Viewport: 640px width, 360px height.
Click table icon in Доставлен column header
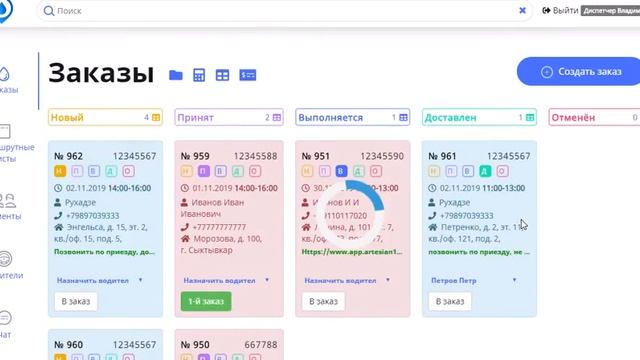[x=530, y=118]
